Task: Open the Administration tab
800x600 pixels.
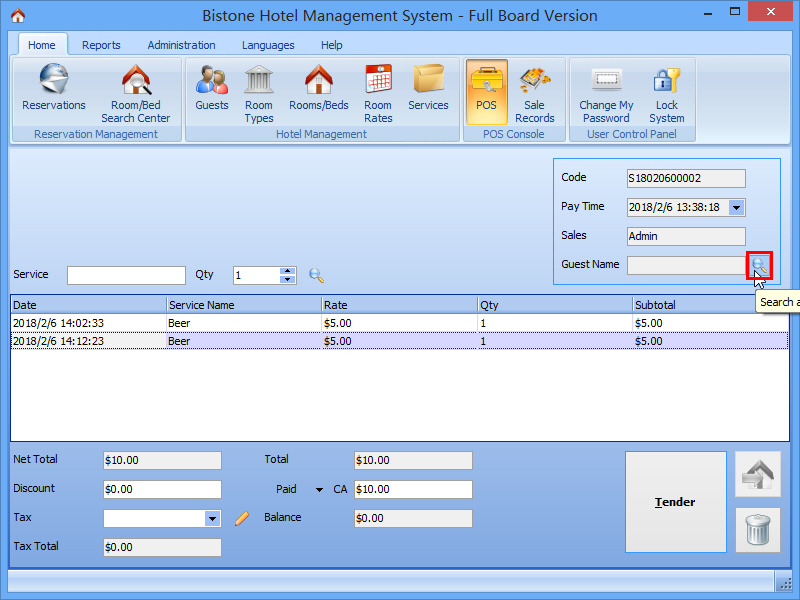Action: click(181, 45)
